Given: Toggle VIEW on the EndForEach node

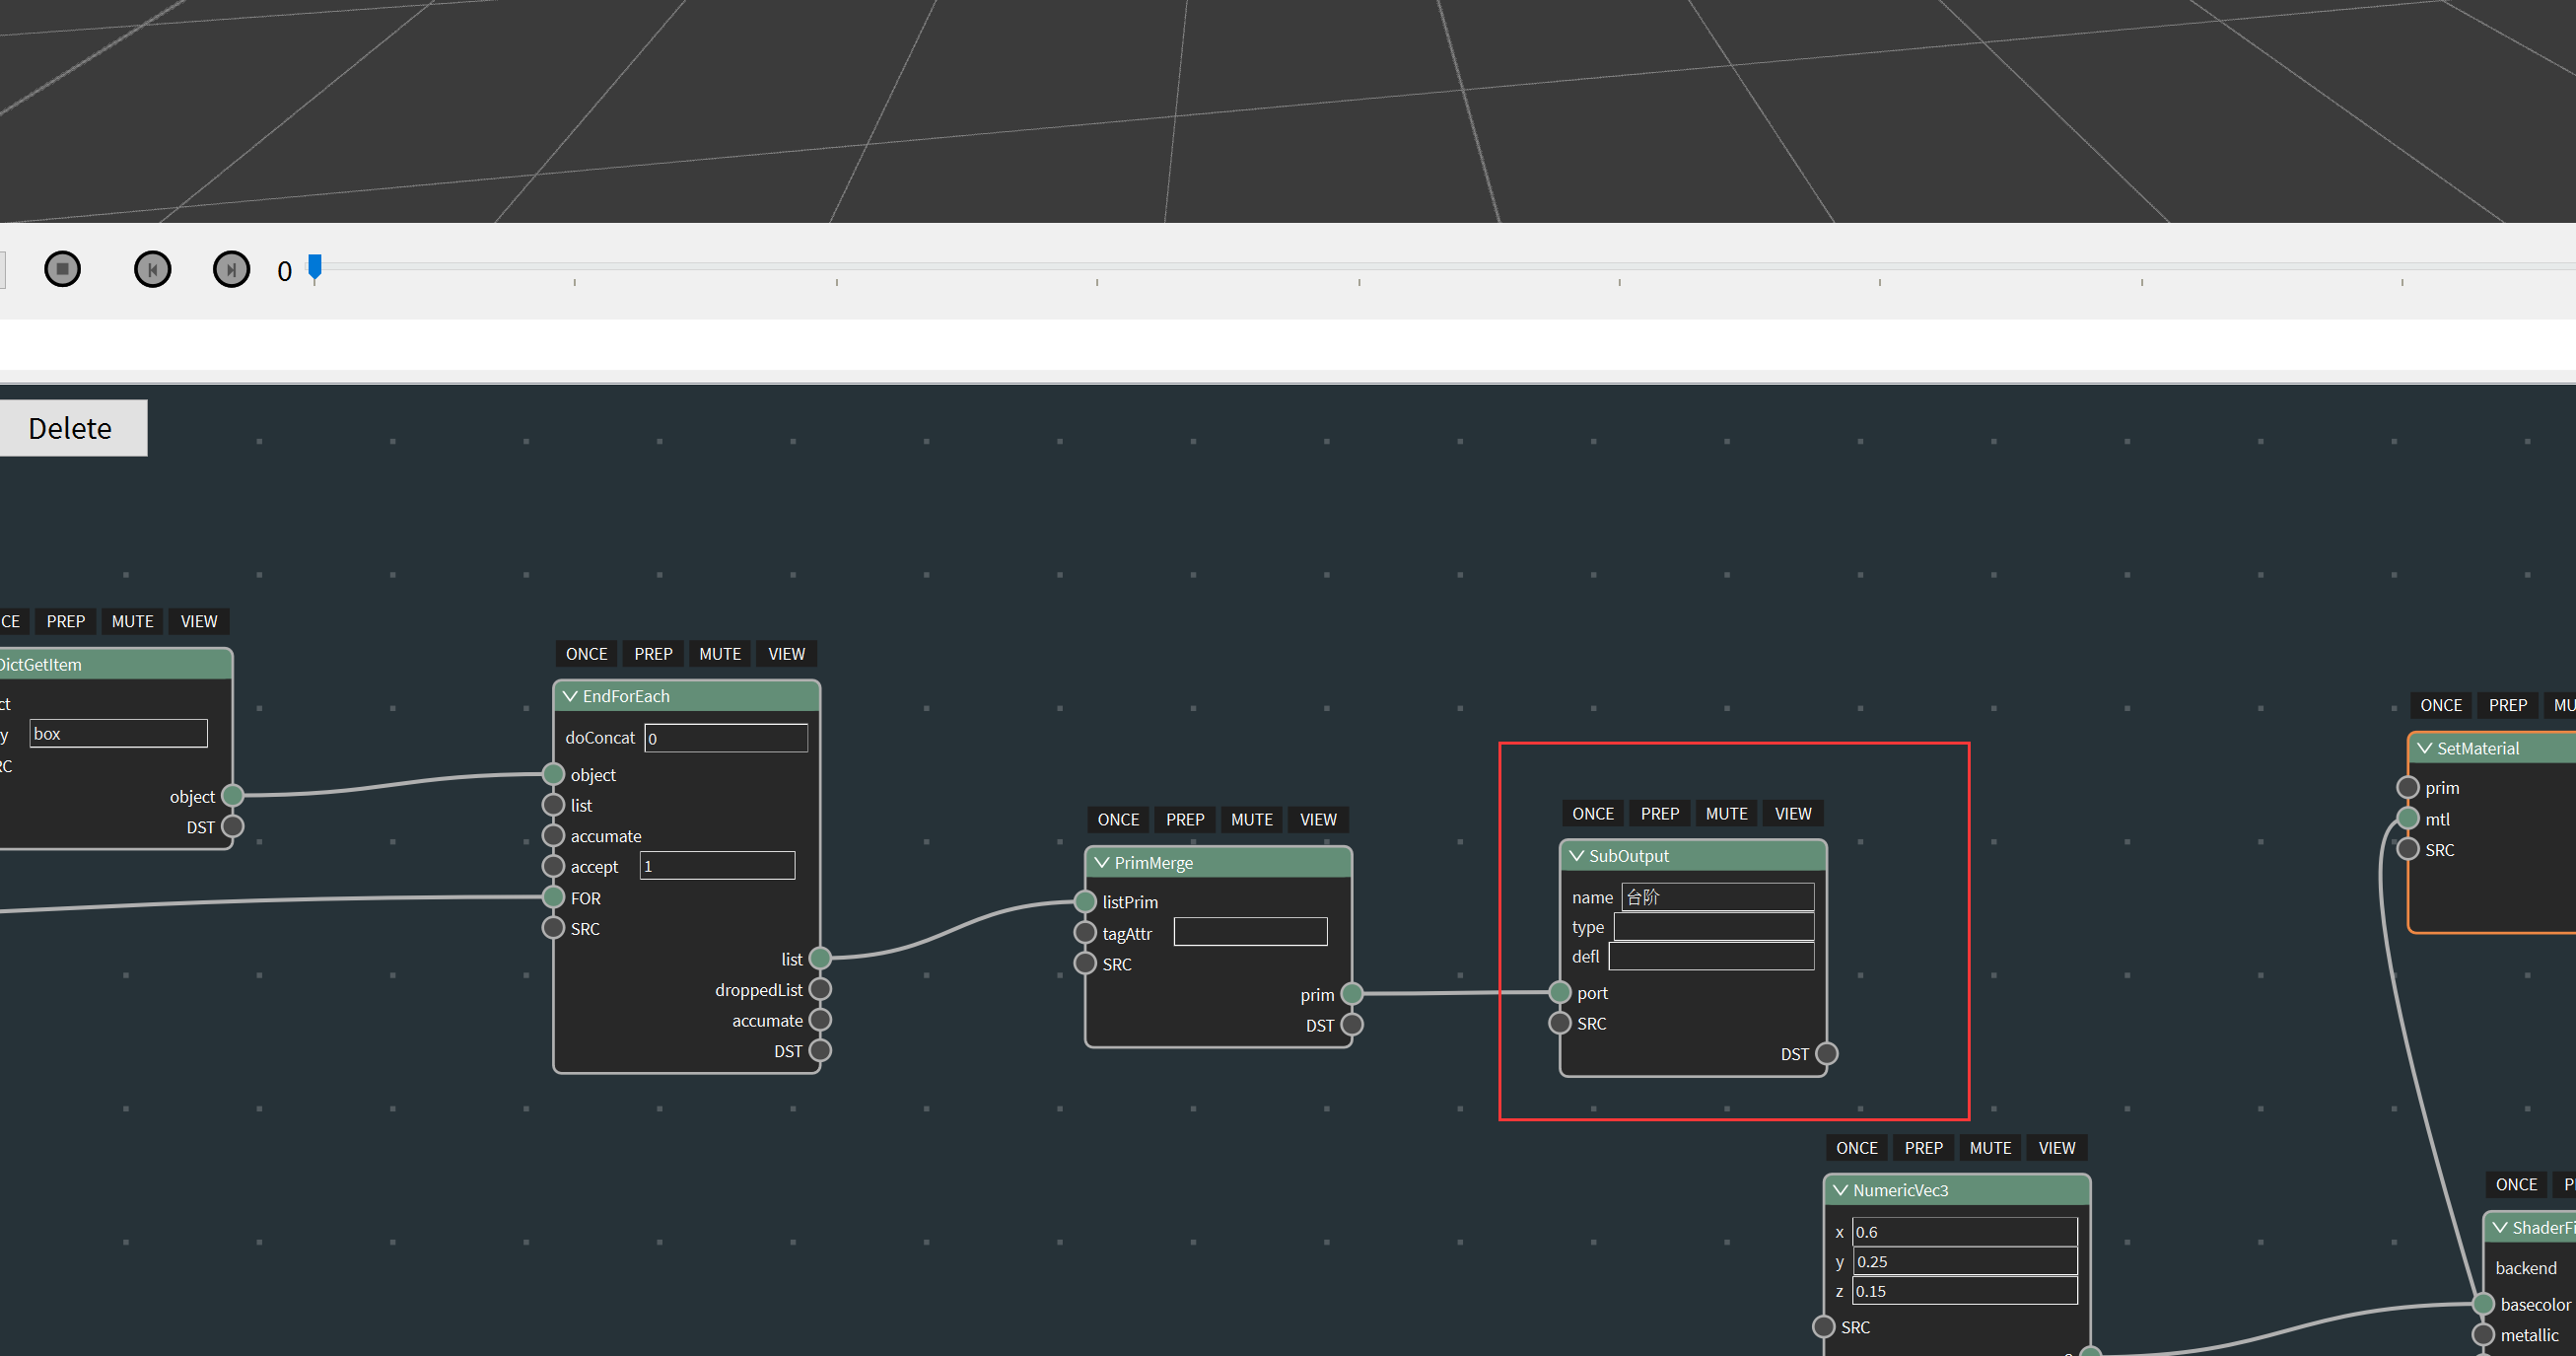Looking at the screenshot, I should click(786, 654).
